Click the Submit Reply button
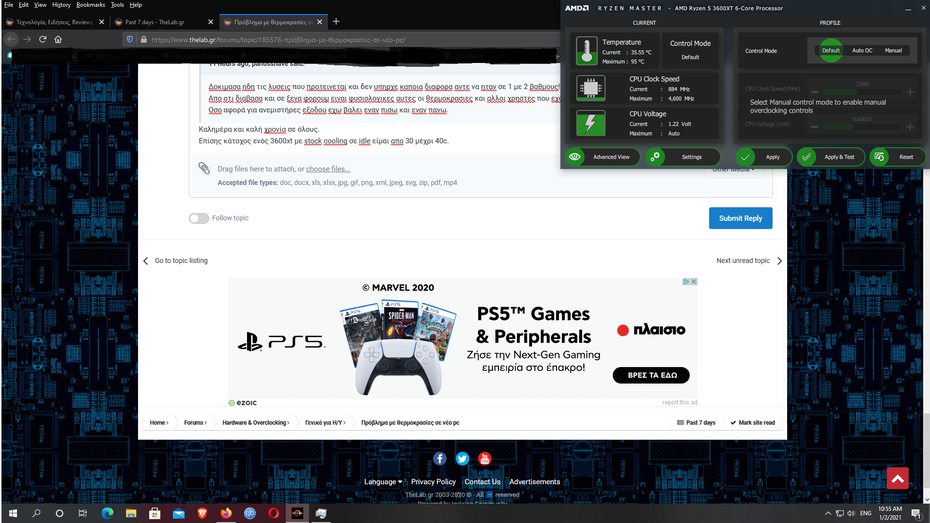Screen dimensions: 930x523 [740, 218]
